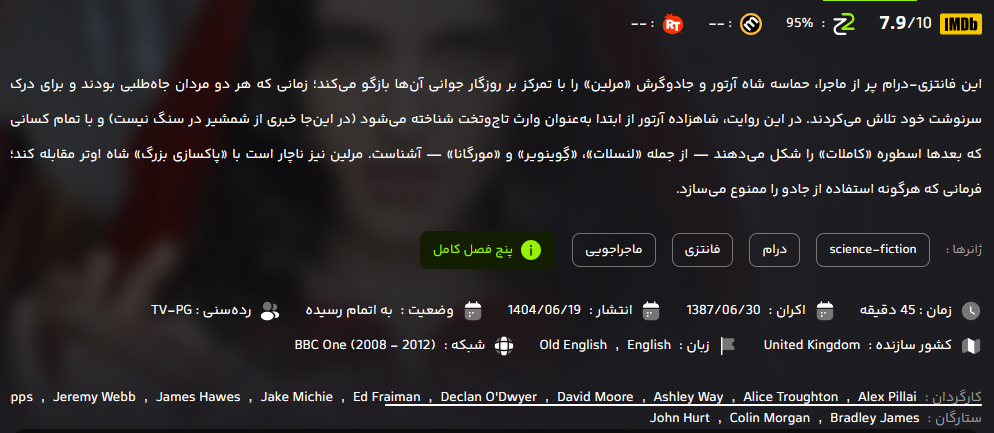This screenshot has width=994, height=433.
Task: Click the green info icon on the five complete seasons badge
Action: click(530, 250)
